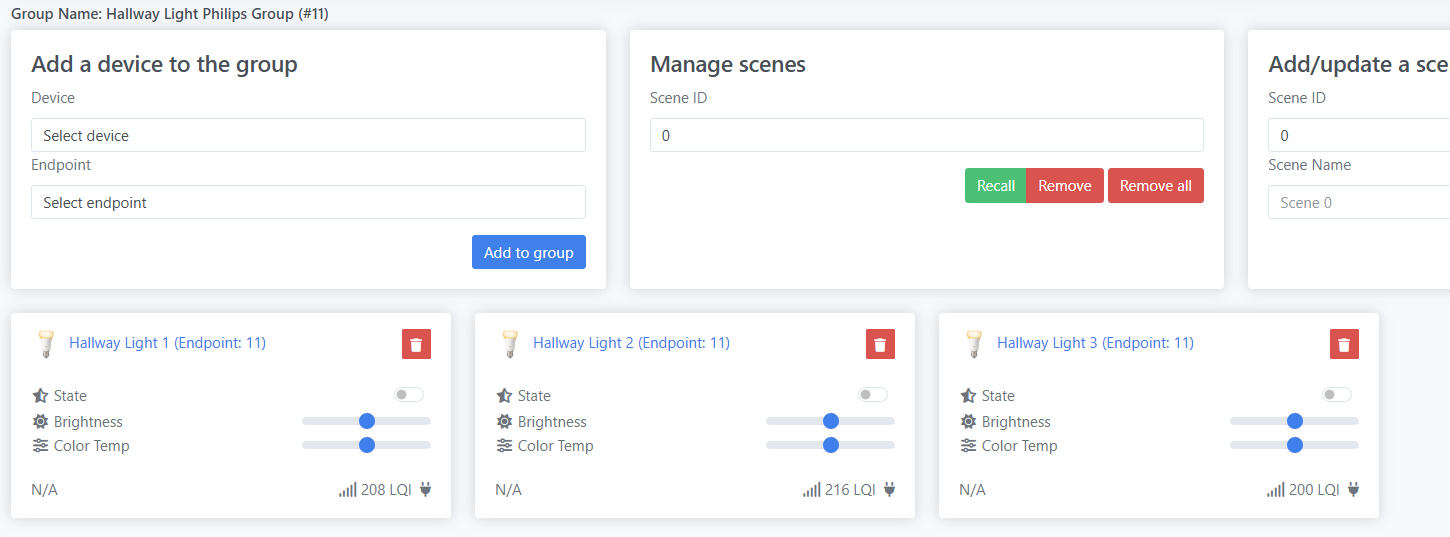The width and height of the screenshot is (1450, 537).
Task: Click the Add to group button
Action: click(x=529, y=253)
